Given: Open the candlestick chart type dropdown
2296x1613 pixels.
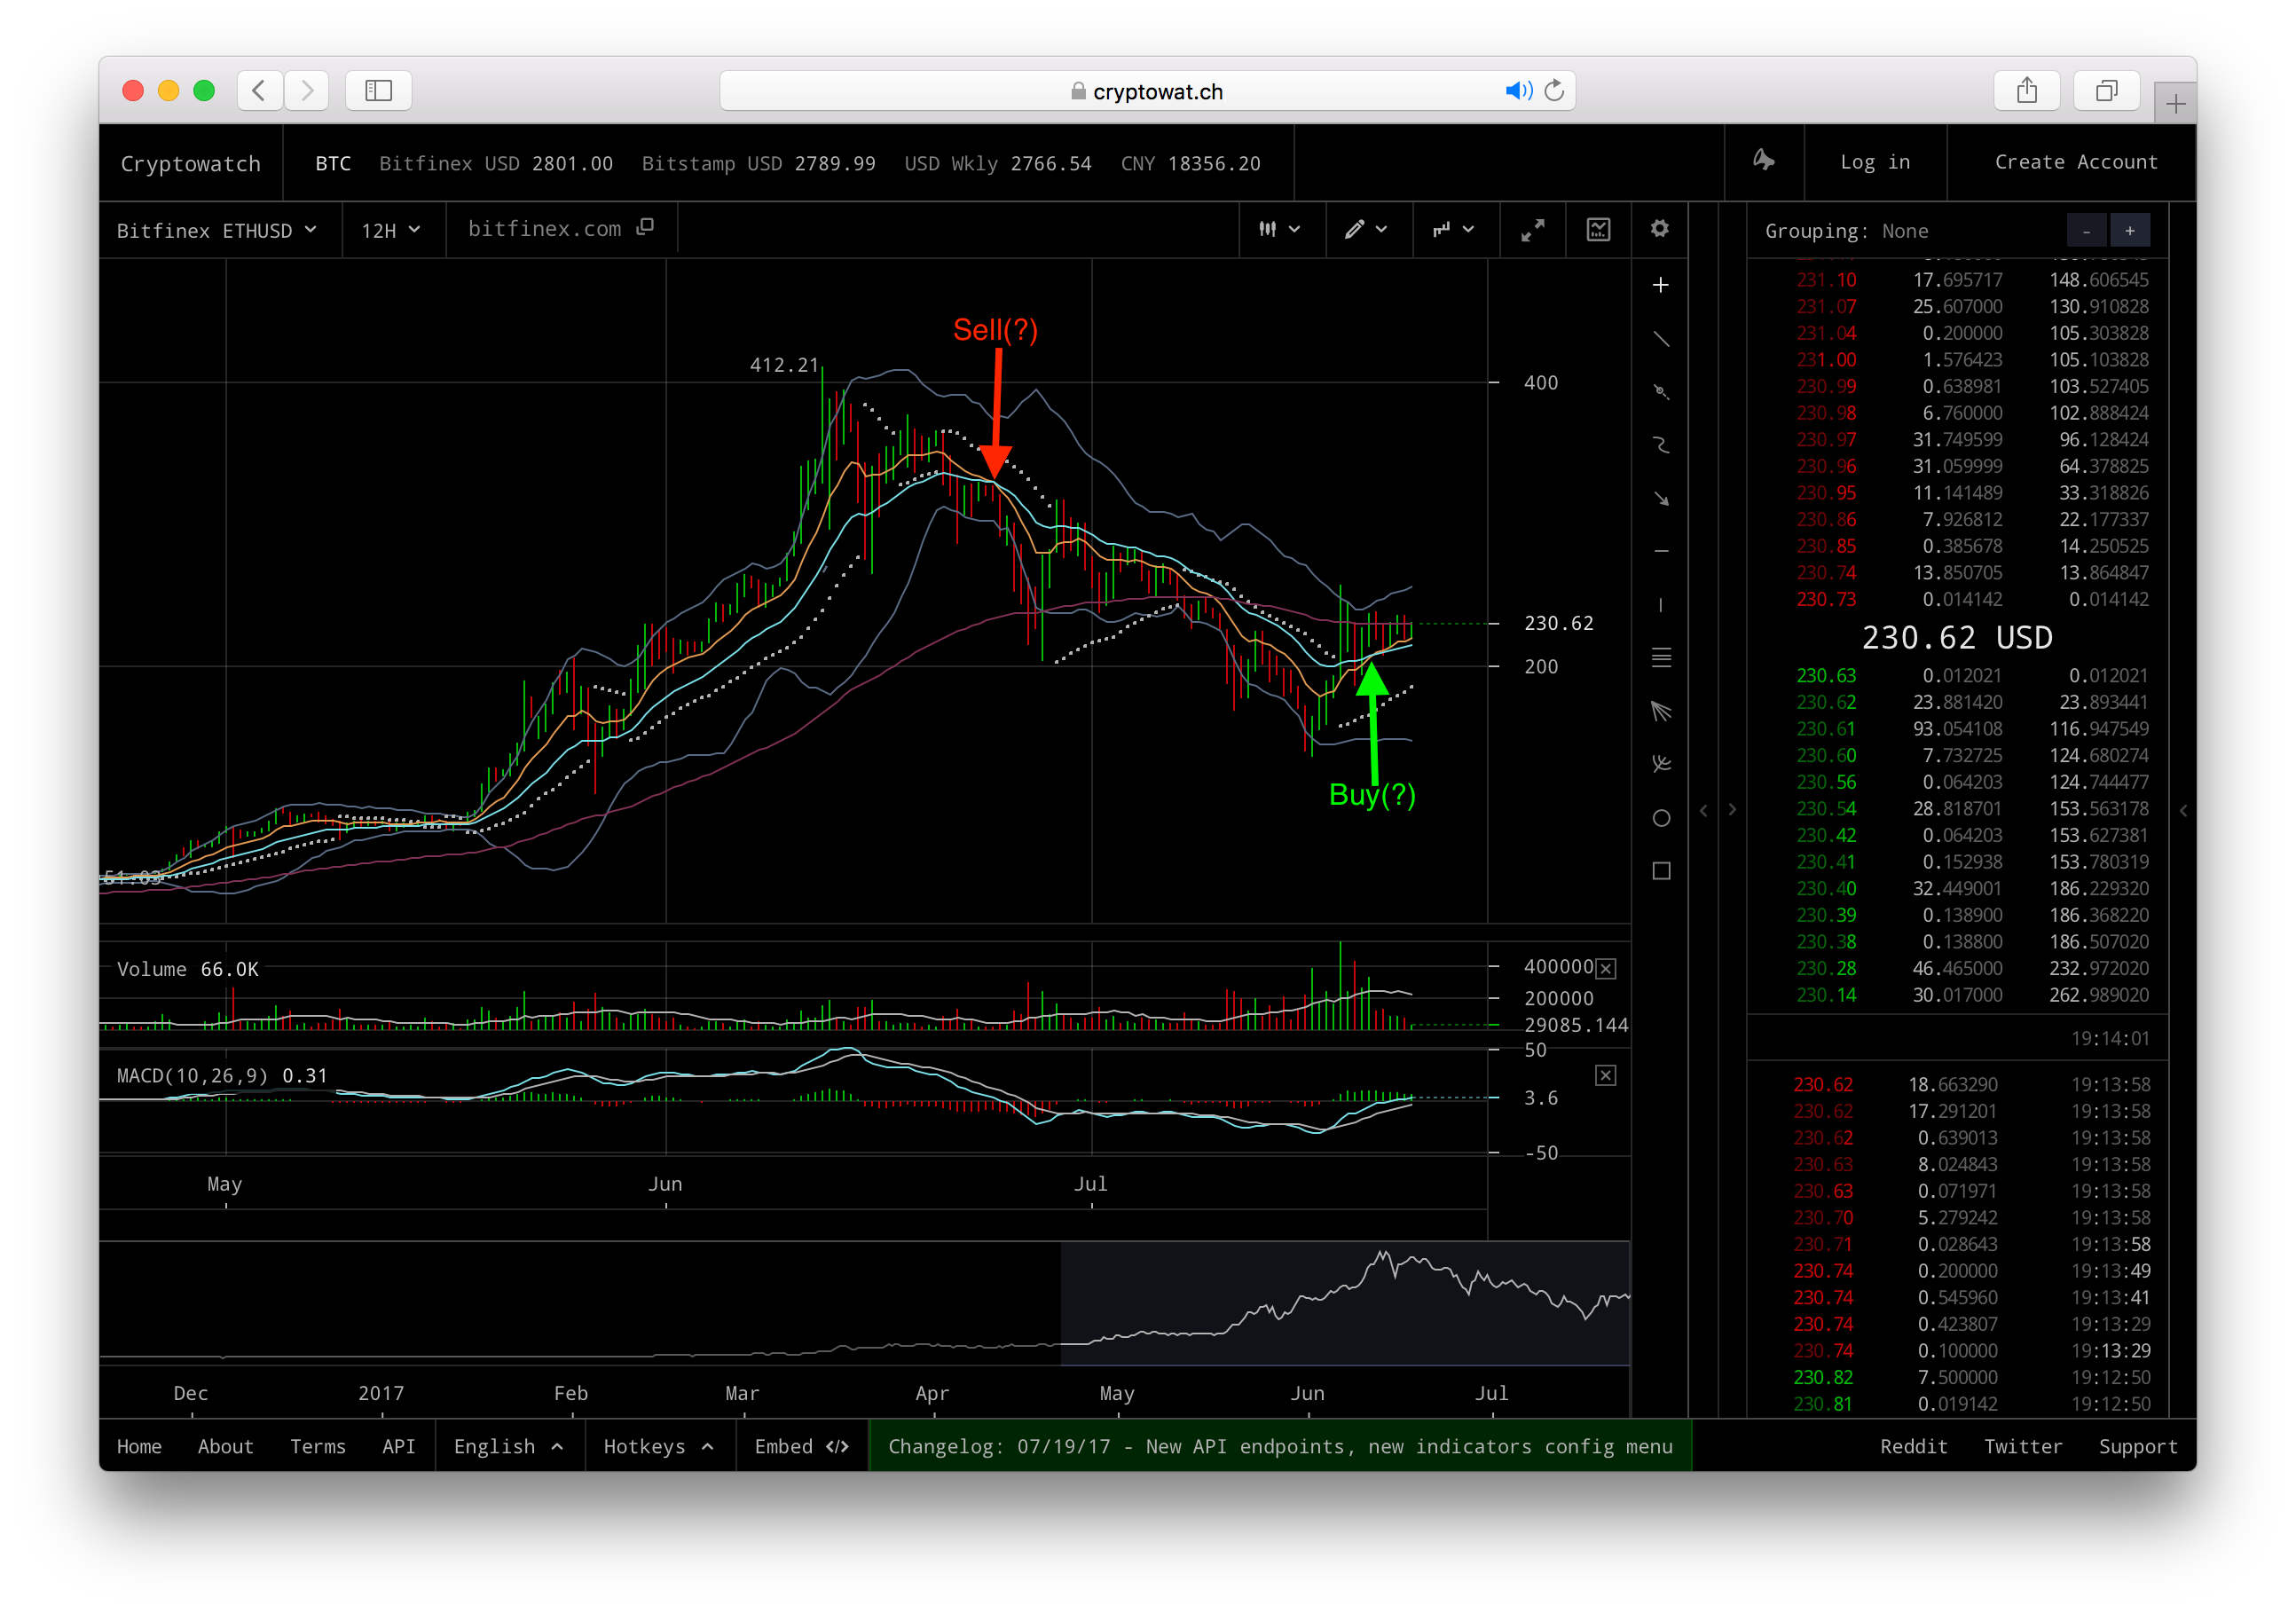Looking at the screenshot, I should (x=1279, y=230).
